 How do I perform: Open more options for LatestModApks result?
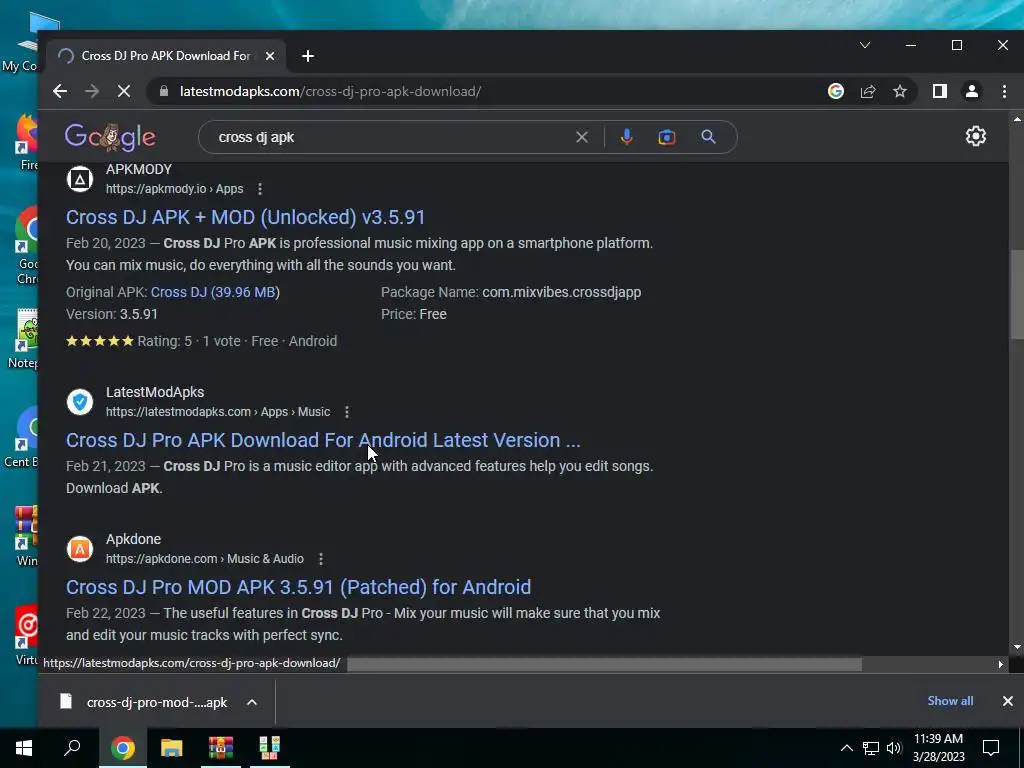pyautogui.click(x=347, y=412)
